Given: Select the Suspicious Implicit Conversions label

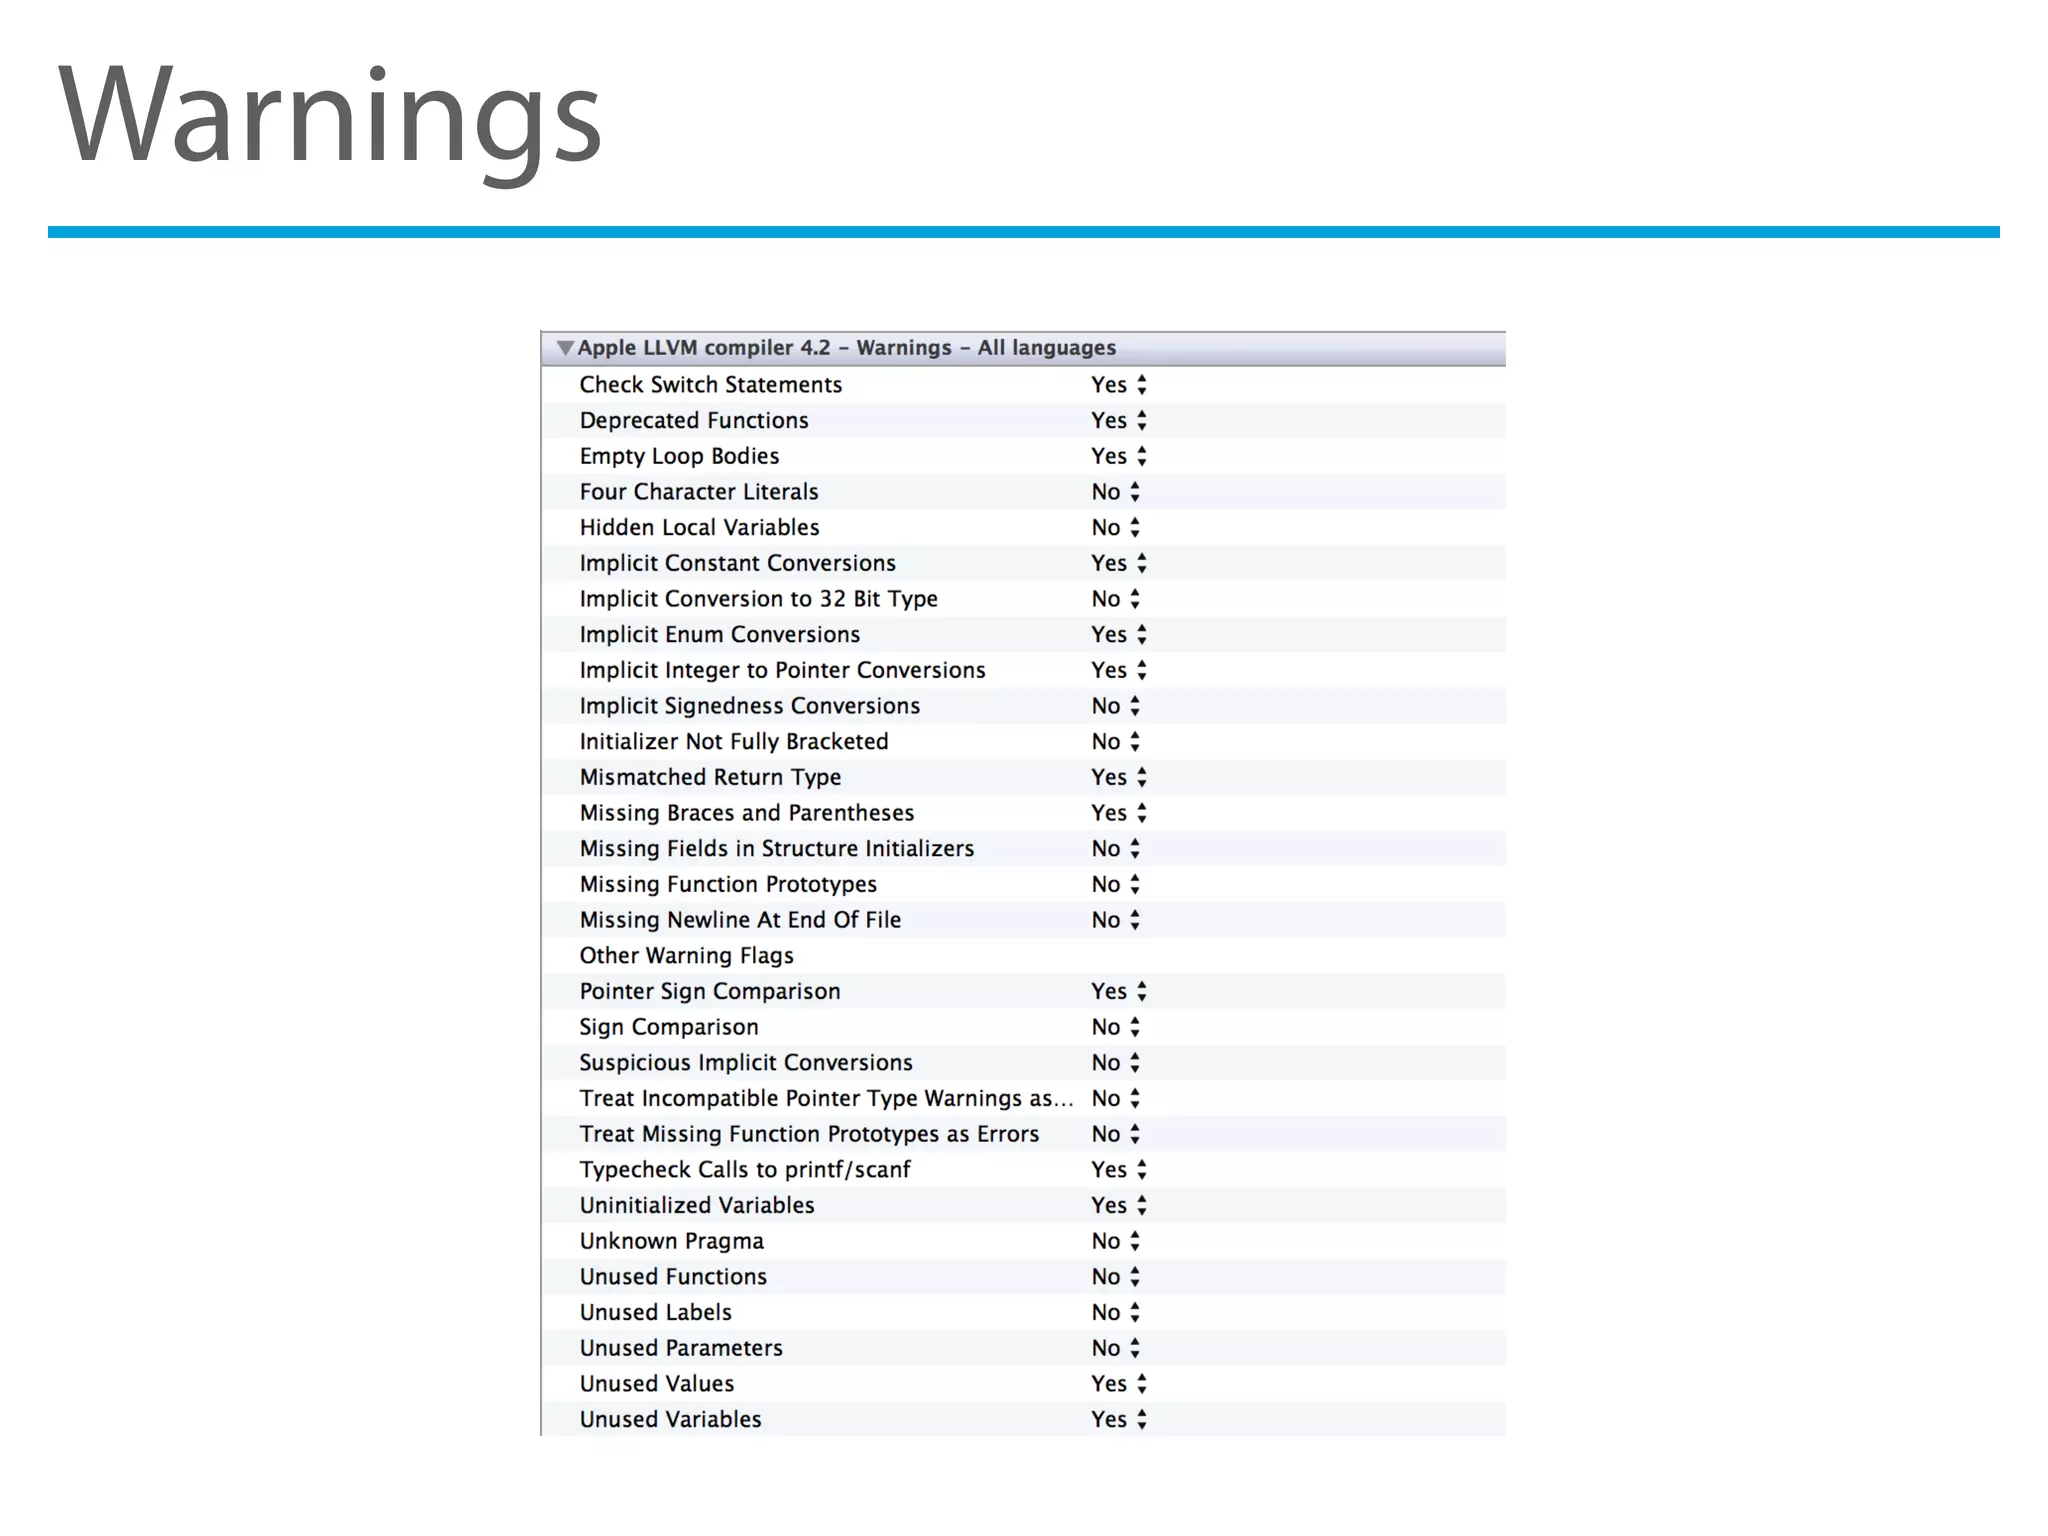Looking at the screenshot, I should [746, 1063].
